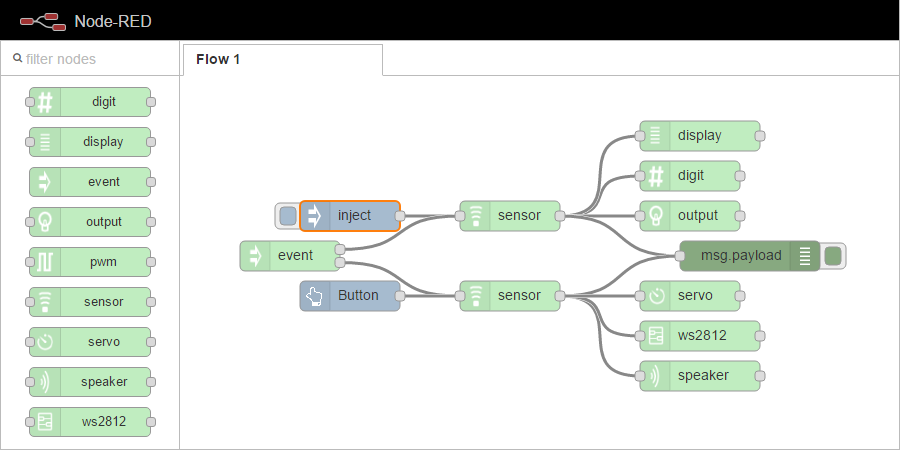This screenshot has height=450, width=900.
Task: Toggle the msg.payload debug node button
Action: (x=833, y=256)
